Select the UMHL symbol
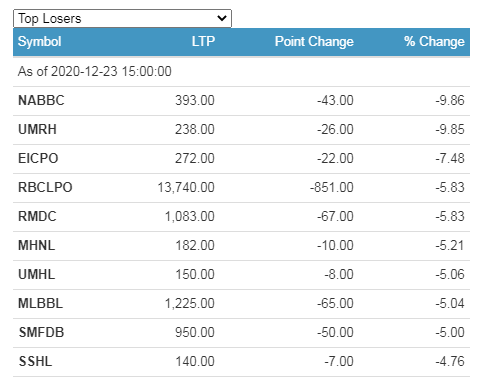 (36, 274)
